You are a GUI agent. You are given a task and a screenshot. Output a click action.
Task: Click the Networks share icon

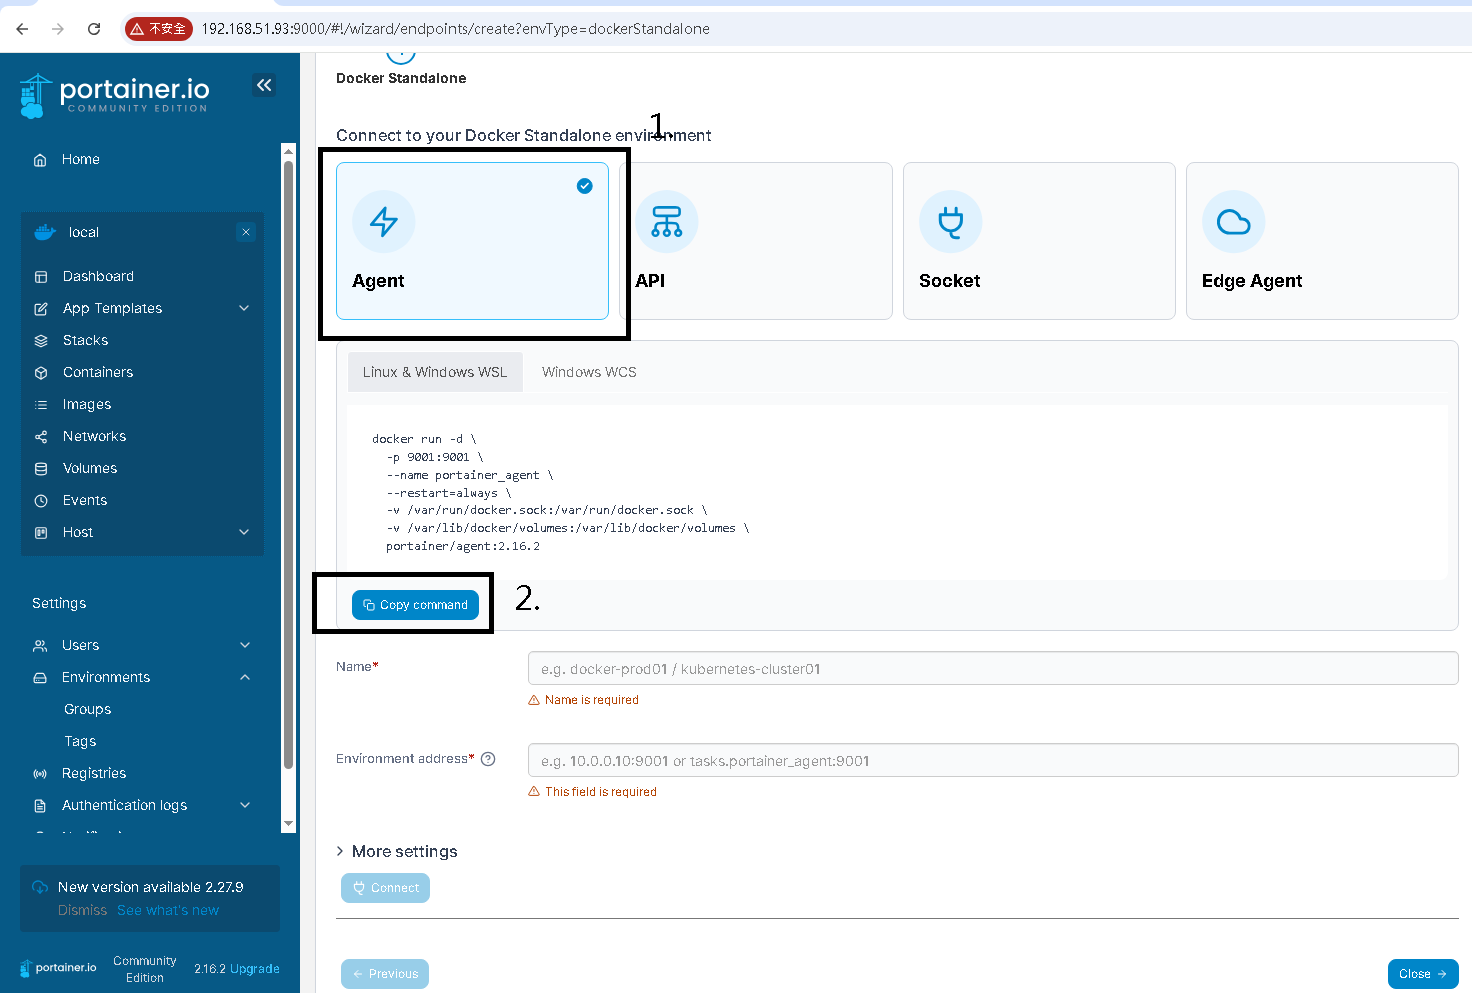41,437
